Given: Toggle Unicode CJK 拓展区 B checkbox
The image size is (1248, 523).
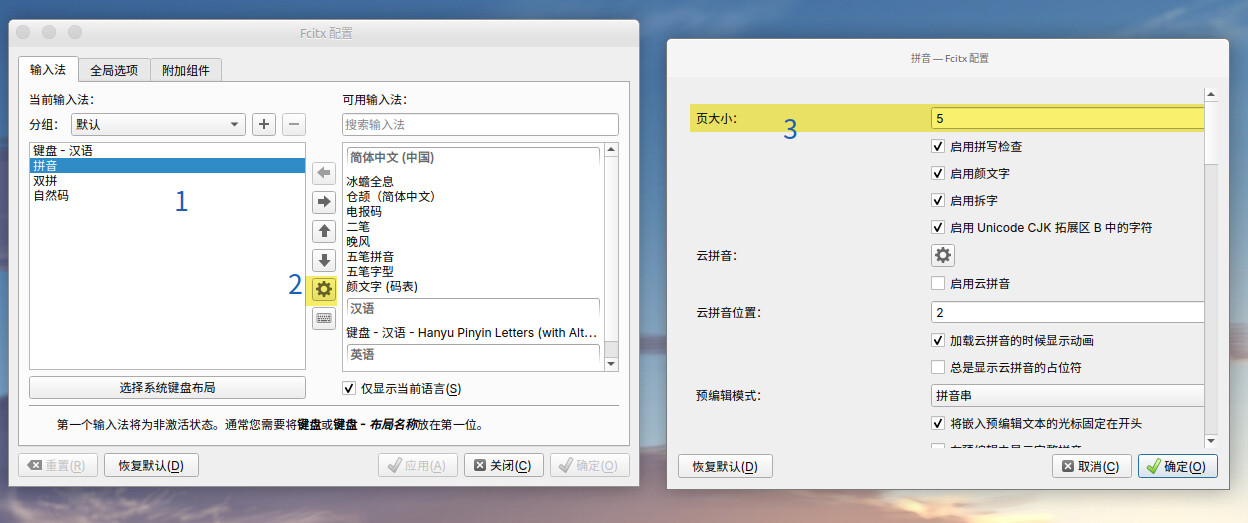Looking at the screenshot, I should tap(938, 227).
